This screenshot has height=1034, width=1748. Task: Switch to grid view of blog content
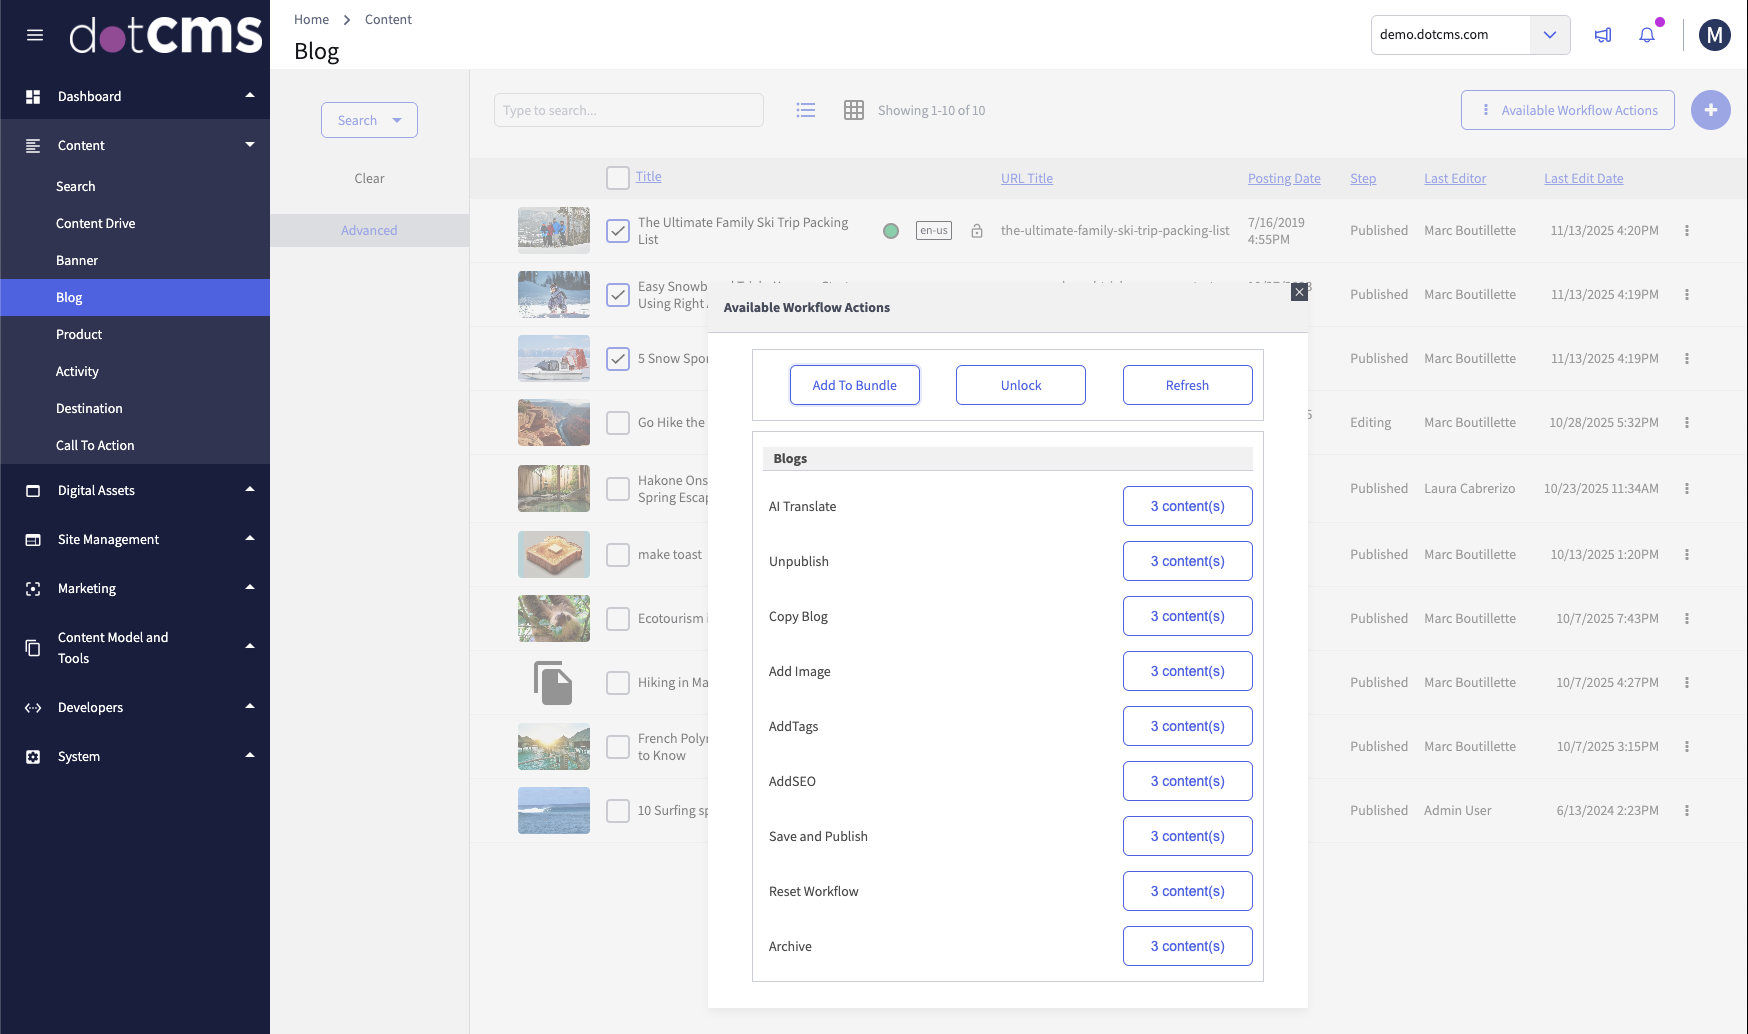click(853, 110)
